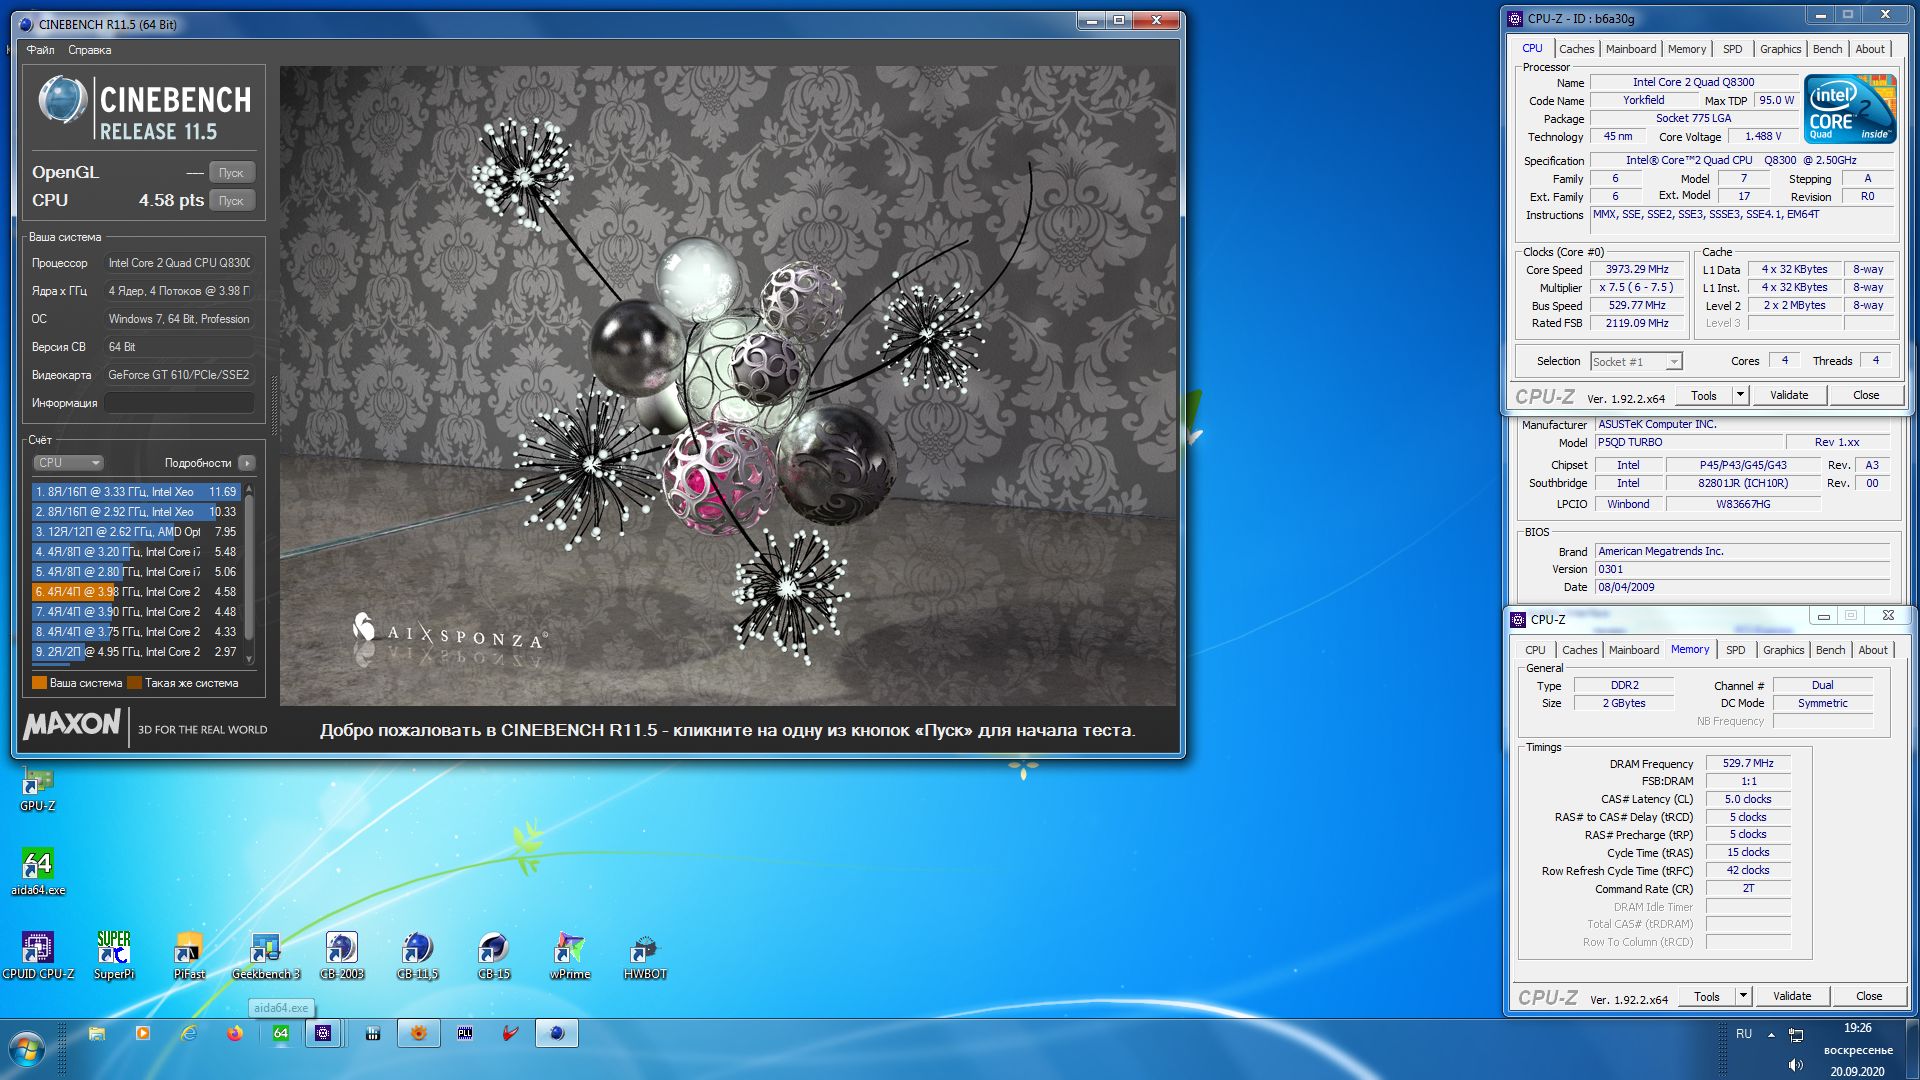Select ranking row 1 with score 11.69
The image size is (1920, 1080).
coord(136,492)
